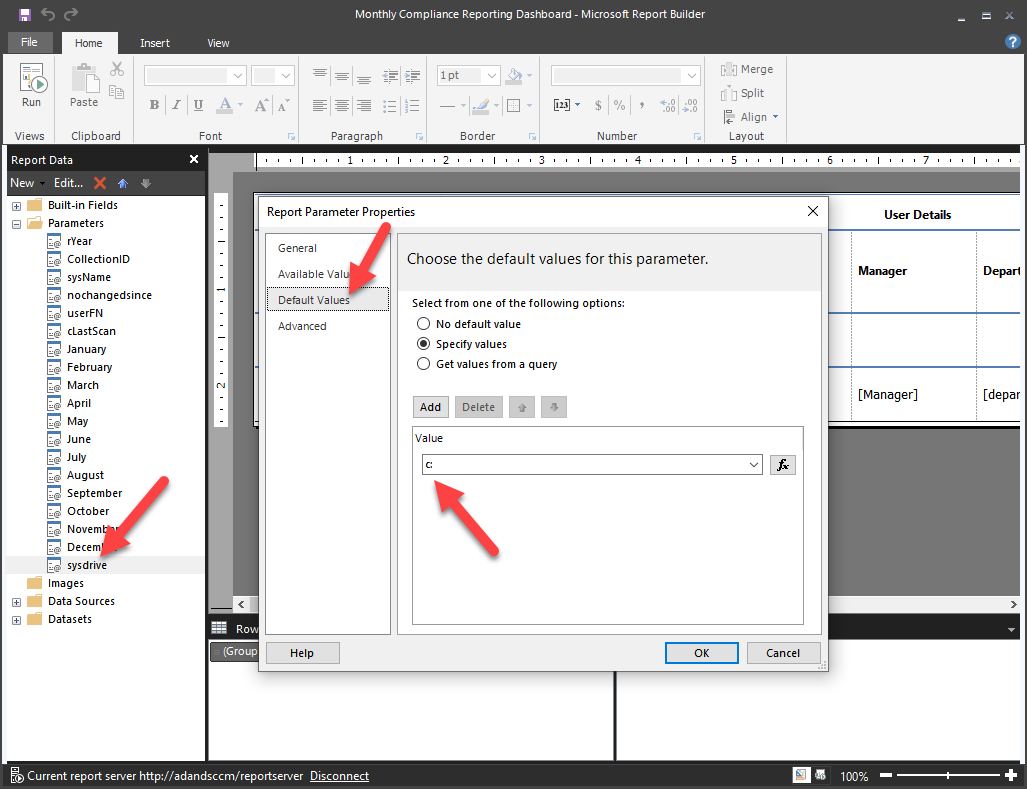
Task: Click Cancel in the dialog
Action: pos(783,653)
